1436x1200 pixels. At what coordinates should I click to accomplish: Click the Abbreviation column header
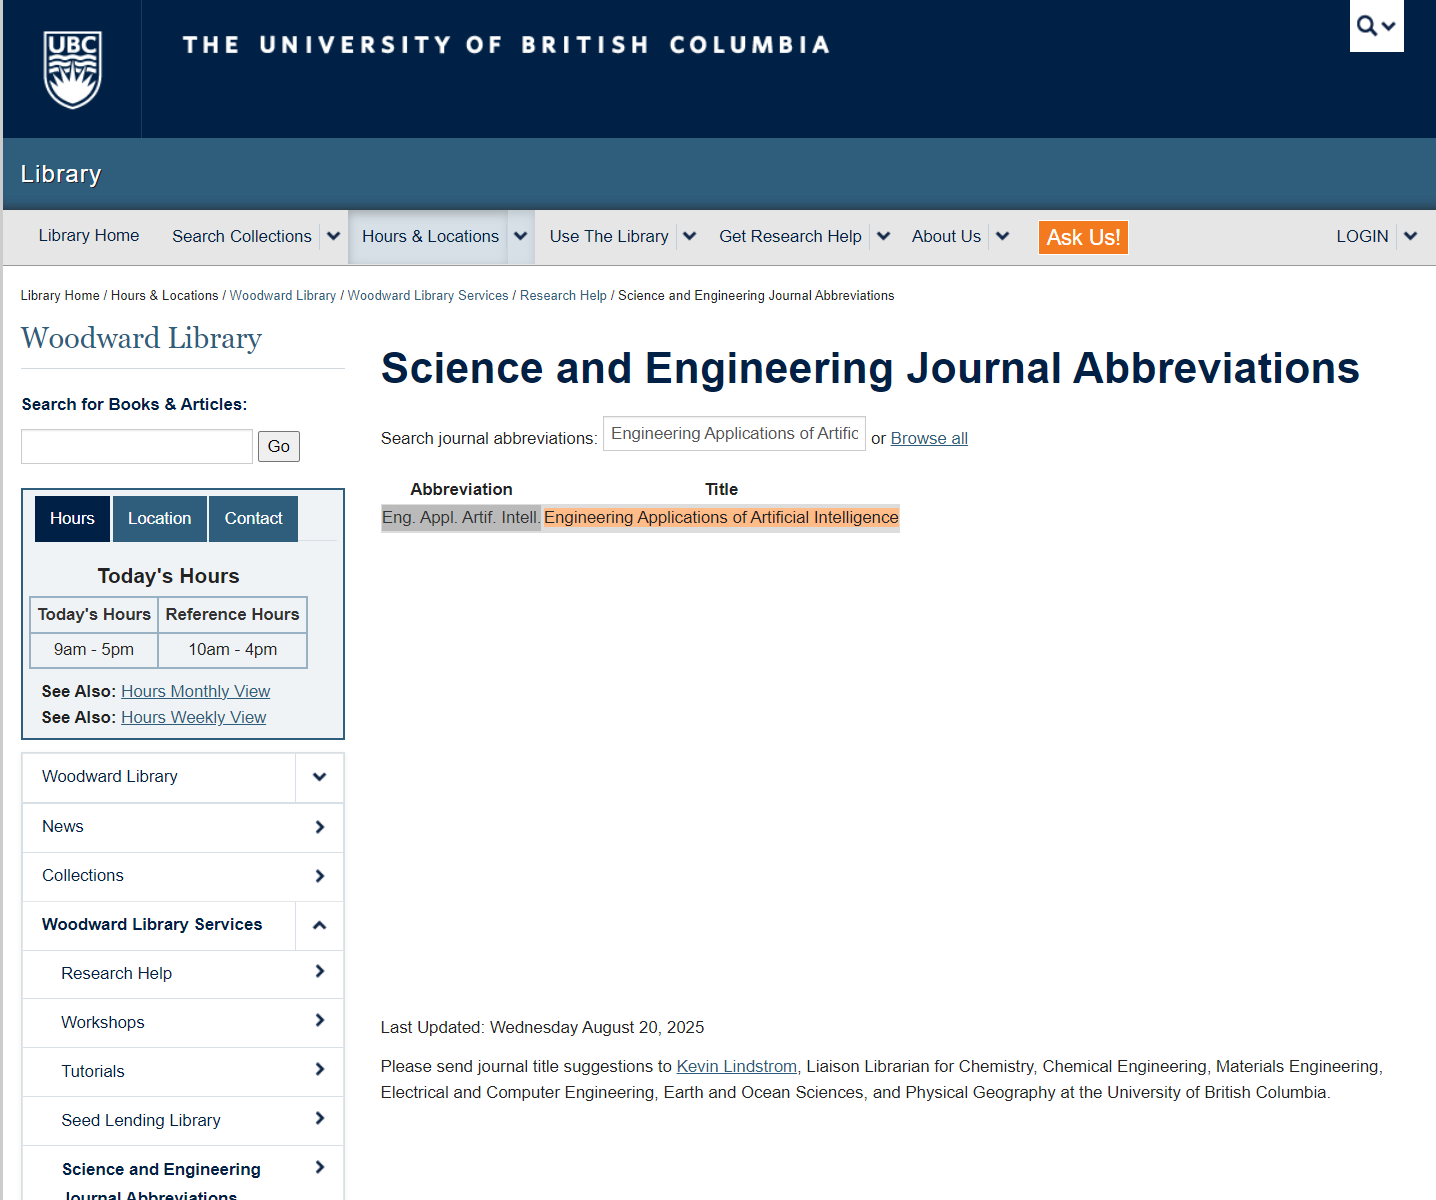(461, 490)
